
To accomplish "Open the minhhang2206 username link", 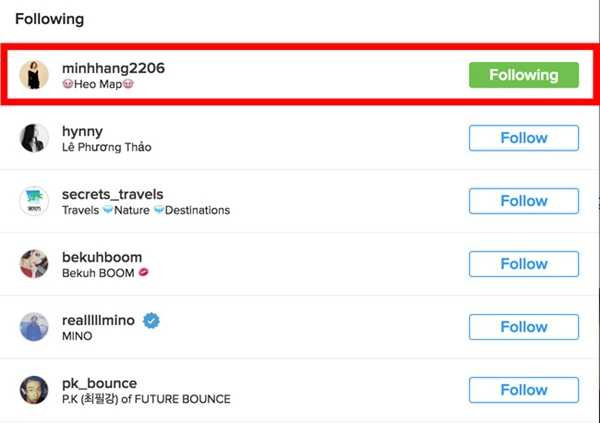I will tap(113, 68).
